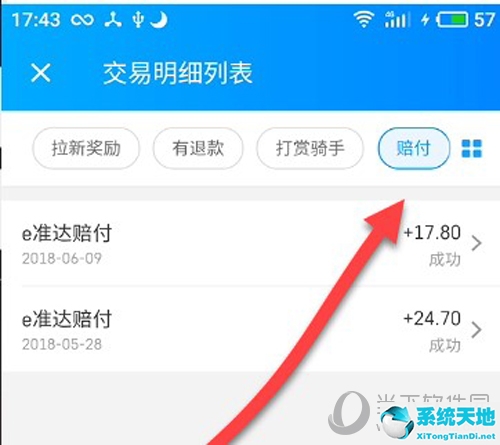Screen dimensions: 500x445
Task: Tap the Wi-Fi status icon
Action: pyautogui.click(x=364, y=19)
